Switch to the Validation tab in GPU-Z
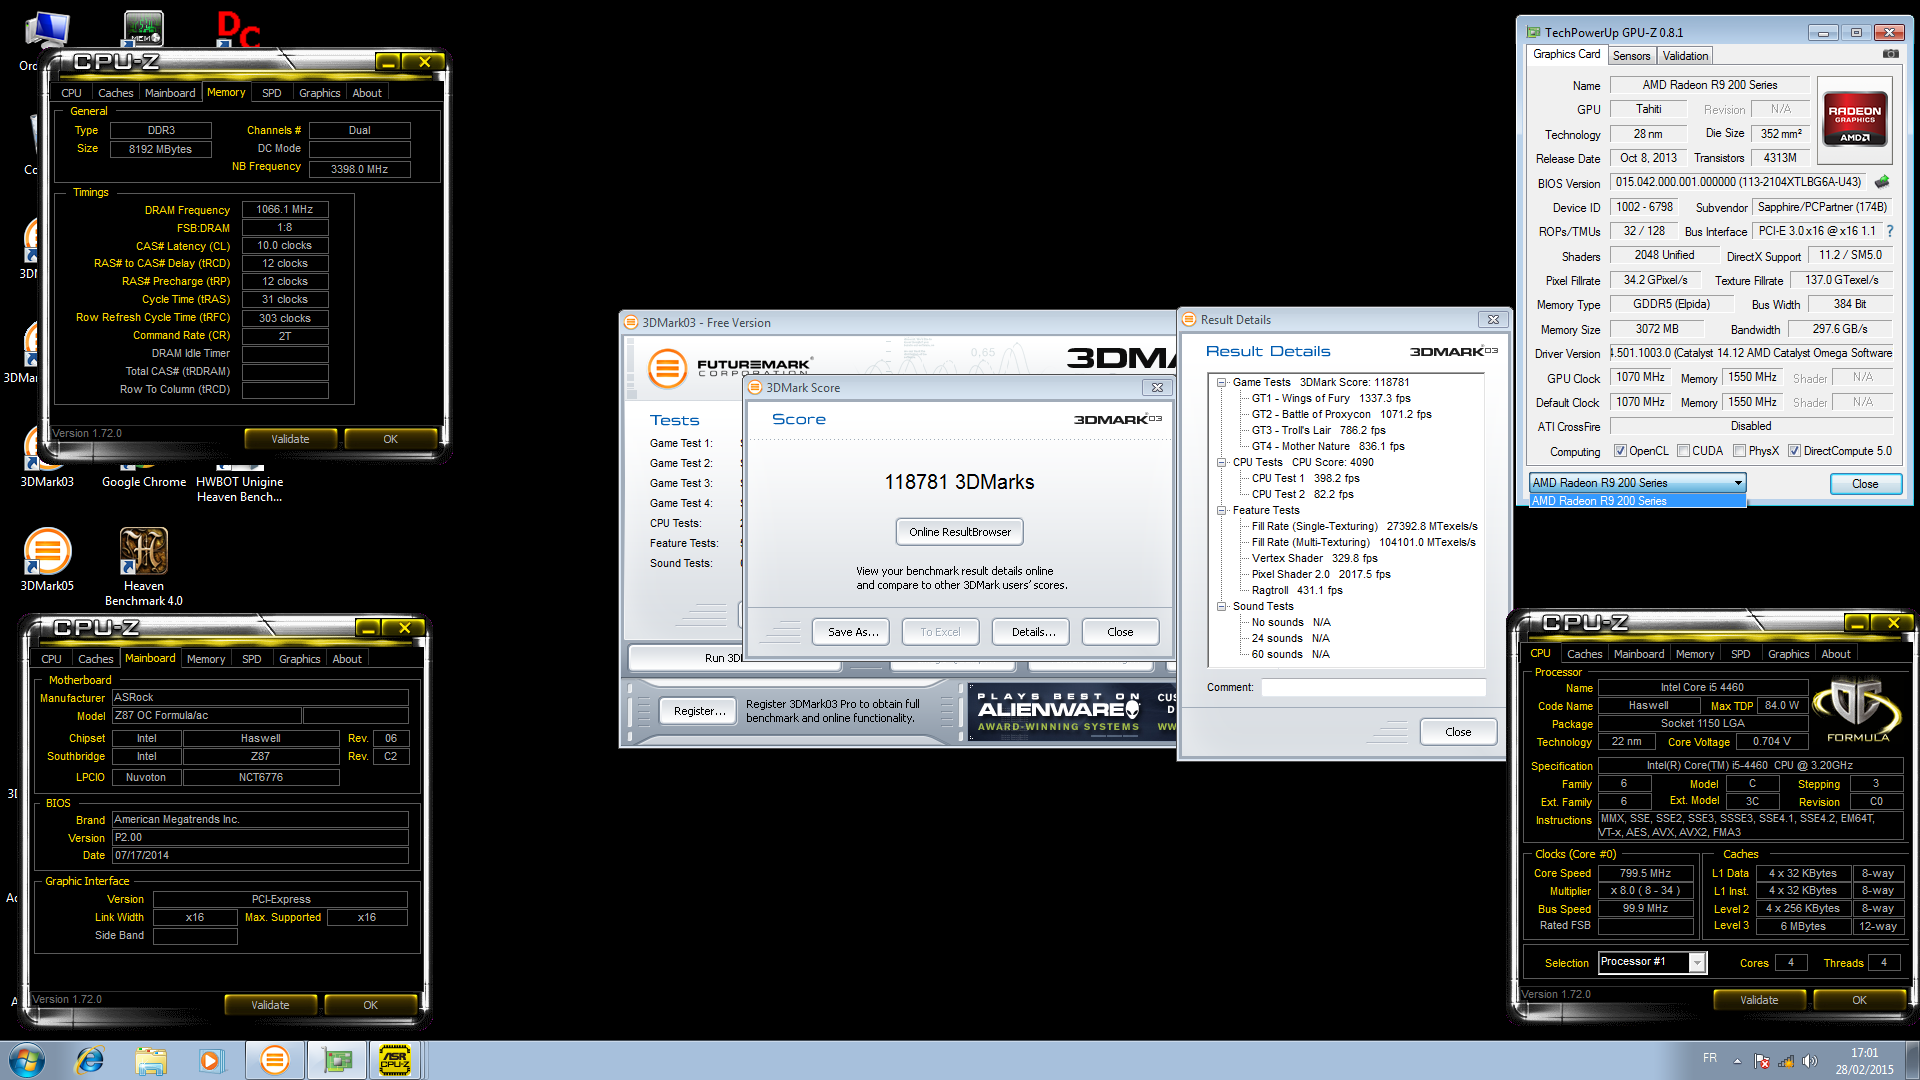Image resolution: width=1920 pixels, height=1080 pixels. point(1685,56)
